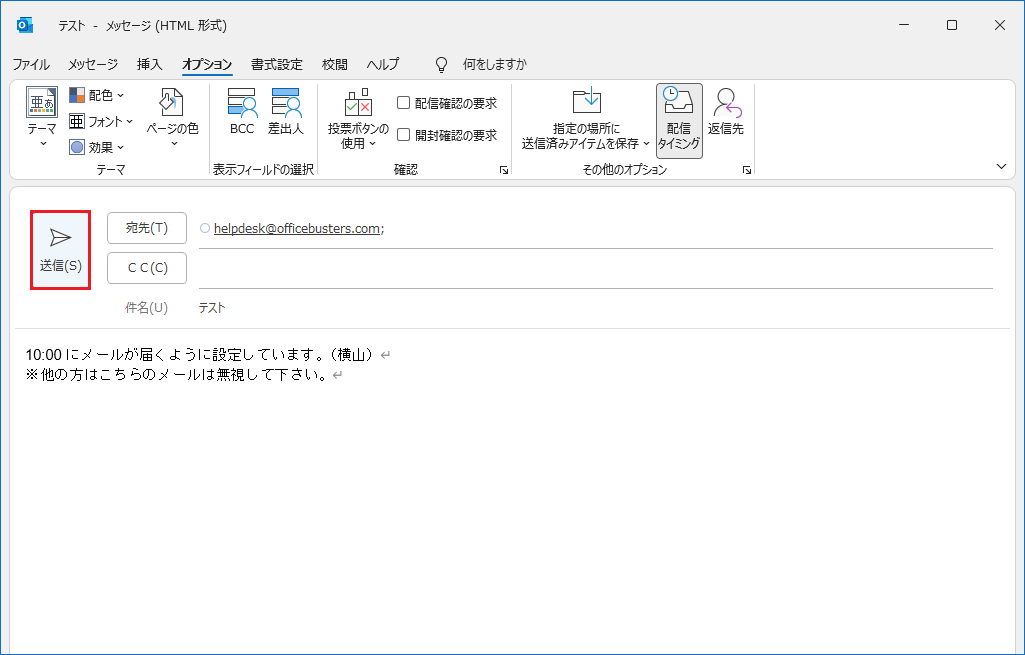1025x655 pixels.
Task: Show the From (差出人) field
Action: [285, 111]
